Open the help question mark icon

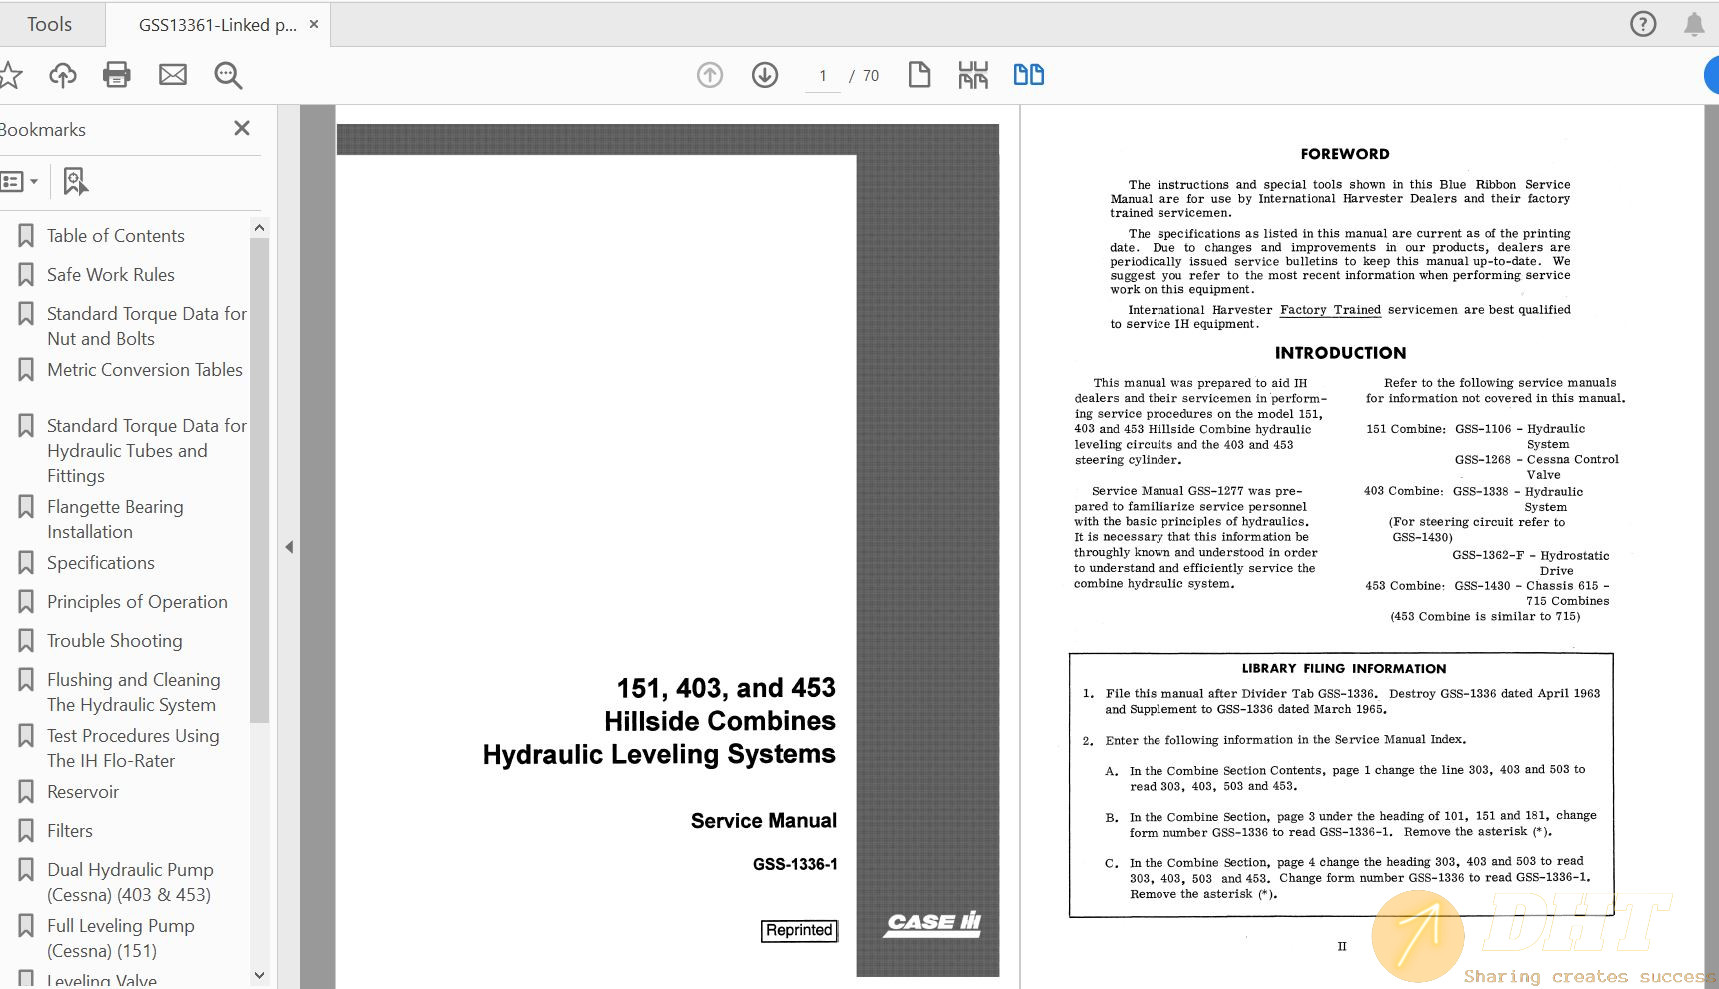pos(1643,24)
